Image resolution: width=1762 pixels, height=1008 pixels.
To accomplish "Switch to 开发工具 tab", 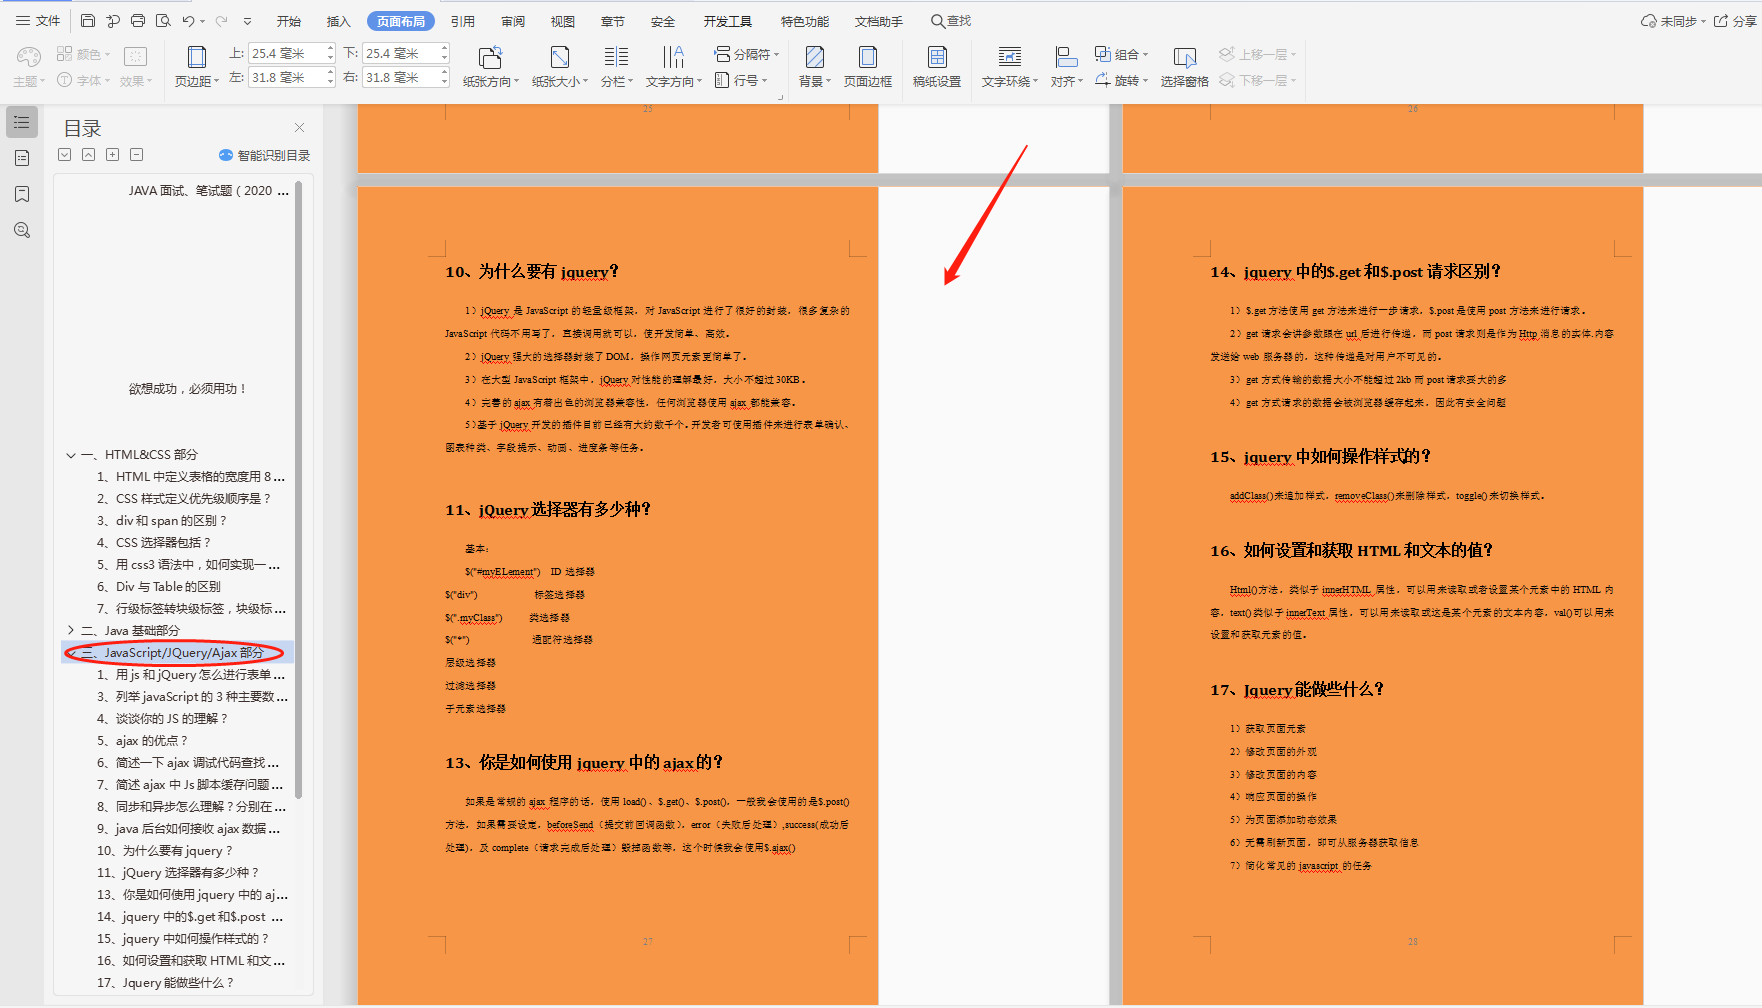I will [x=727, y=21].
